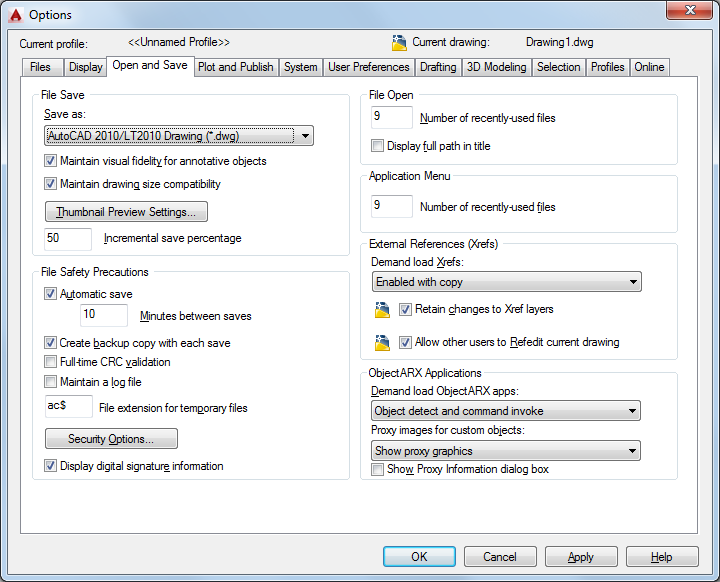Expand Demand load ObjectARX apps dropdown
The height and width of the screenshot is (582, 720).
pyautogui.click(x=506, y=411)
